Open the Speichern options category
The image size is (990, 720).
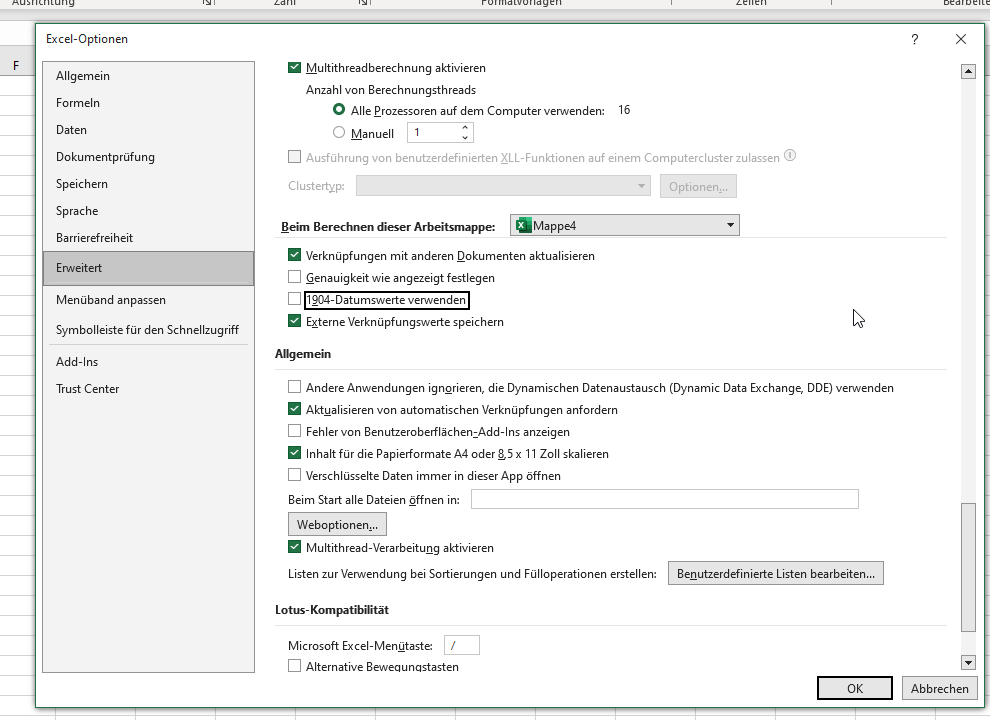click(x=148, y=184)
